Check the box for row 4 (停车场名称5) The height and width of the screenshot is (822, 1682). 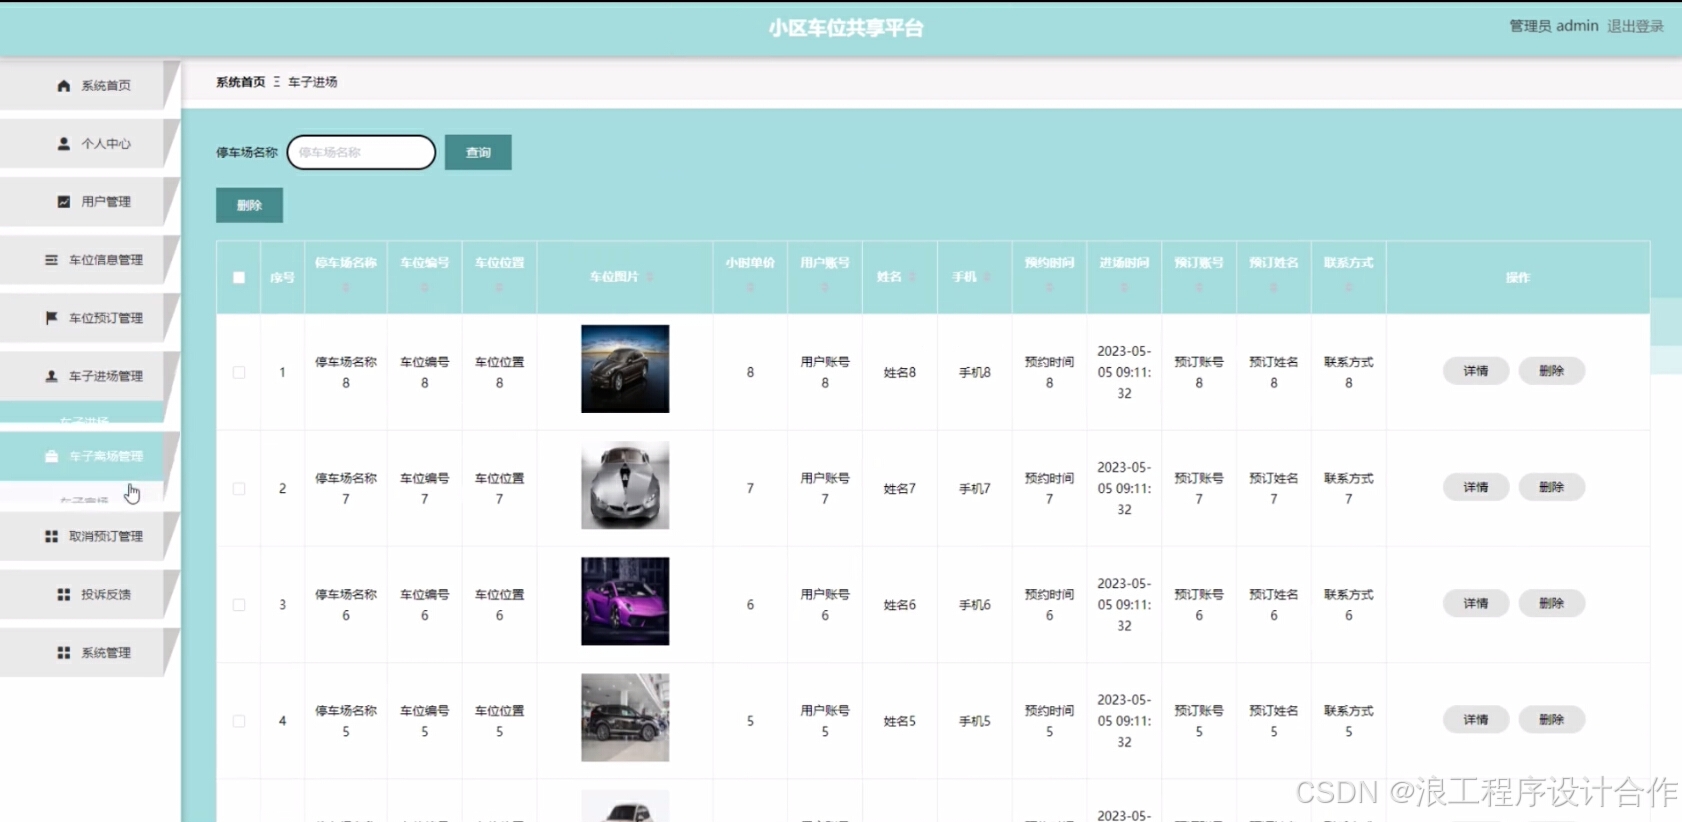[x=239, y=721]
